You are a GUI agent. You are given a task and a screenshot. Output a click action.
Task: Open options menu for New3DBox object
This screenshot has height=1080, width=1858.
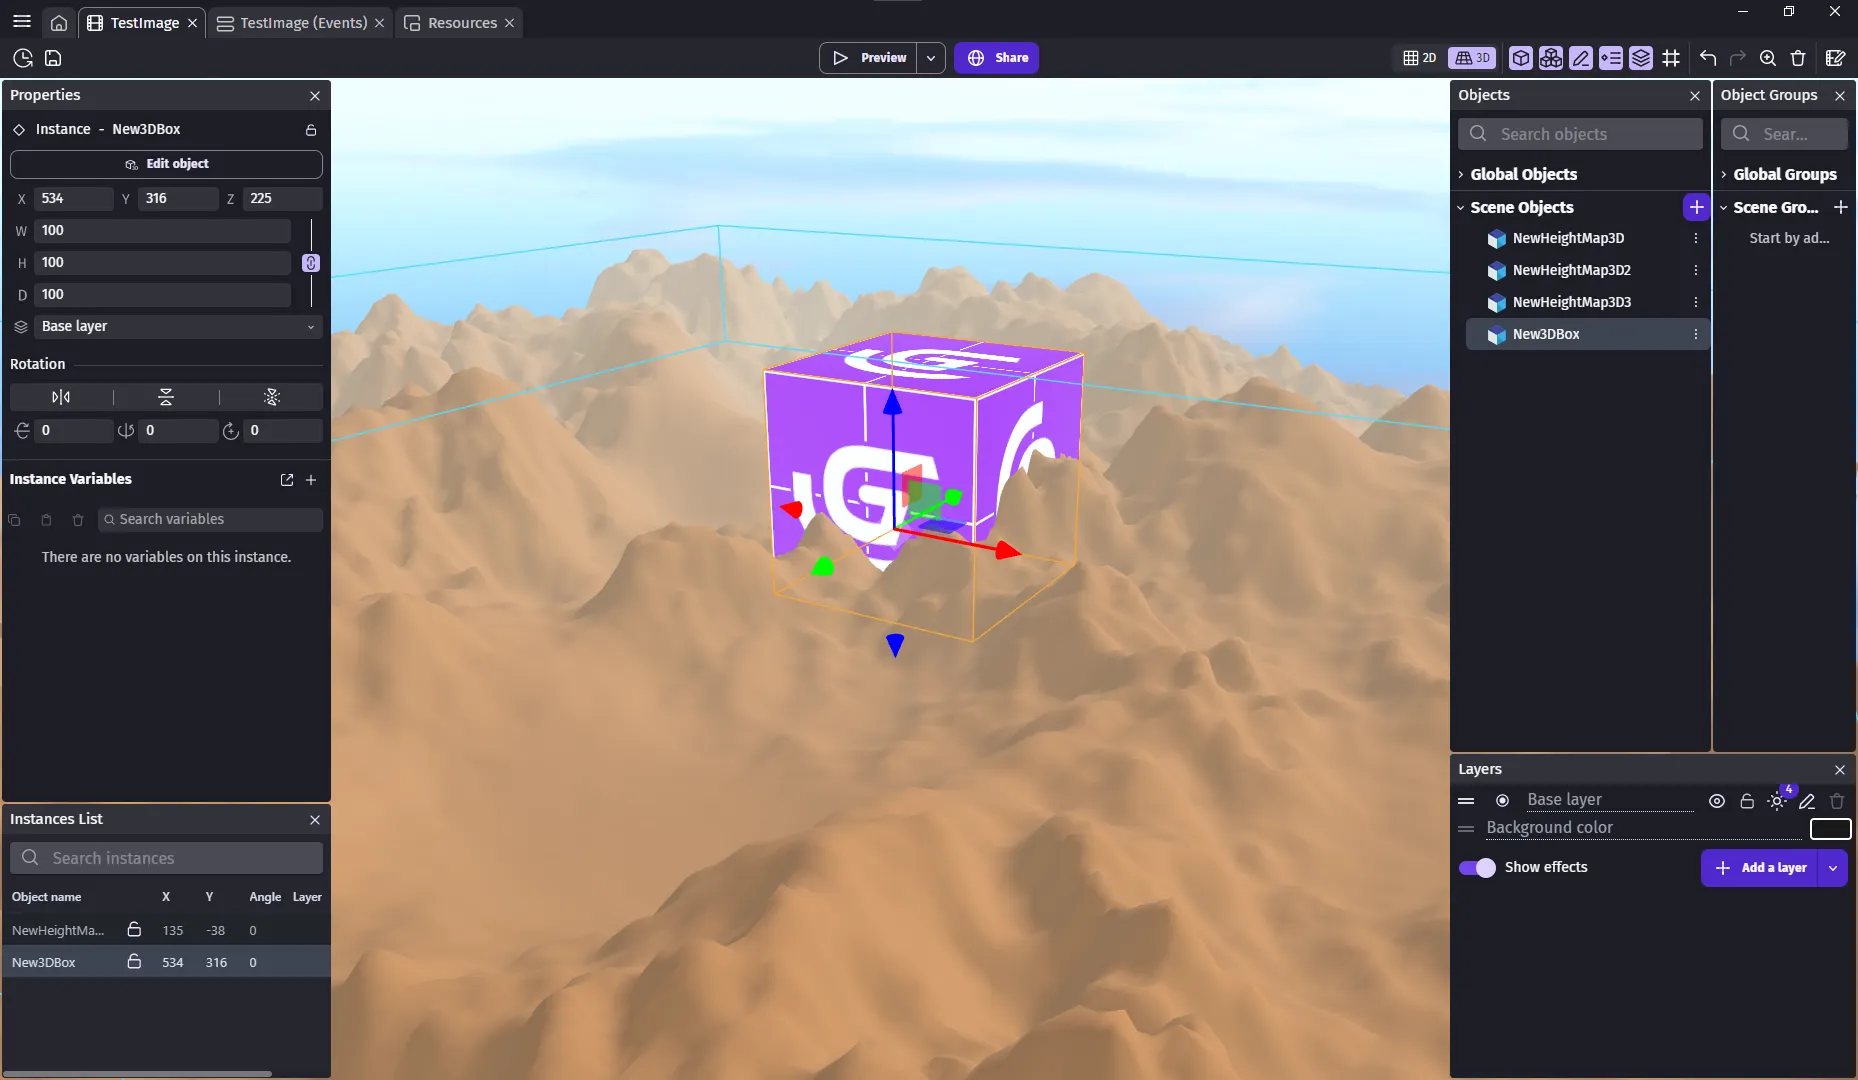pyautogui.click(x=1696, y=334)
